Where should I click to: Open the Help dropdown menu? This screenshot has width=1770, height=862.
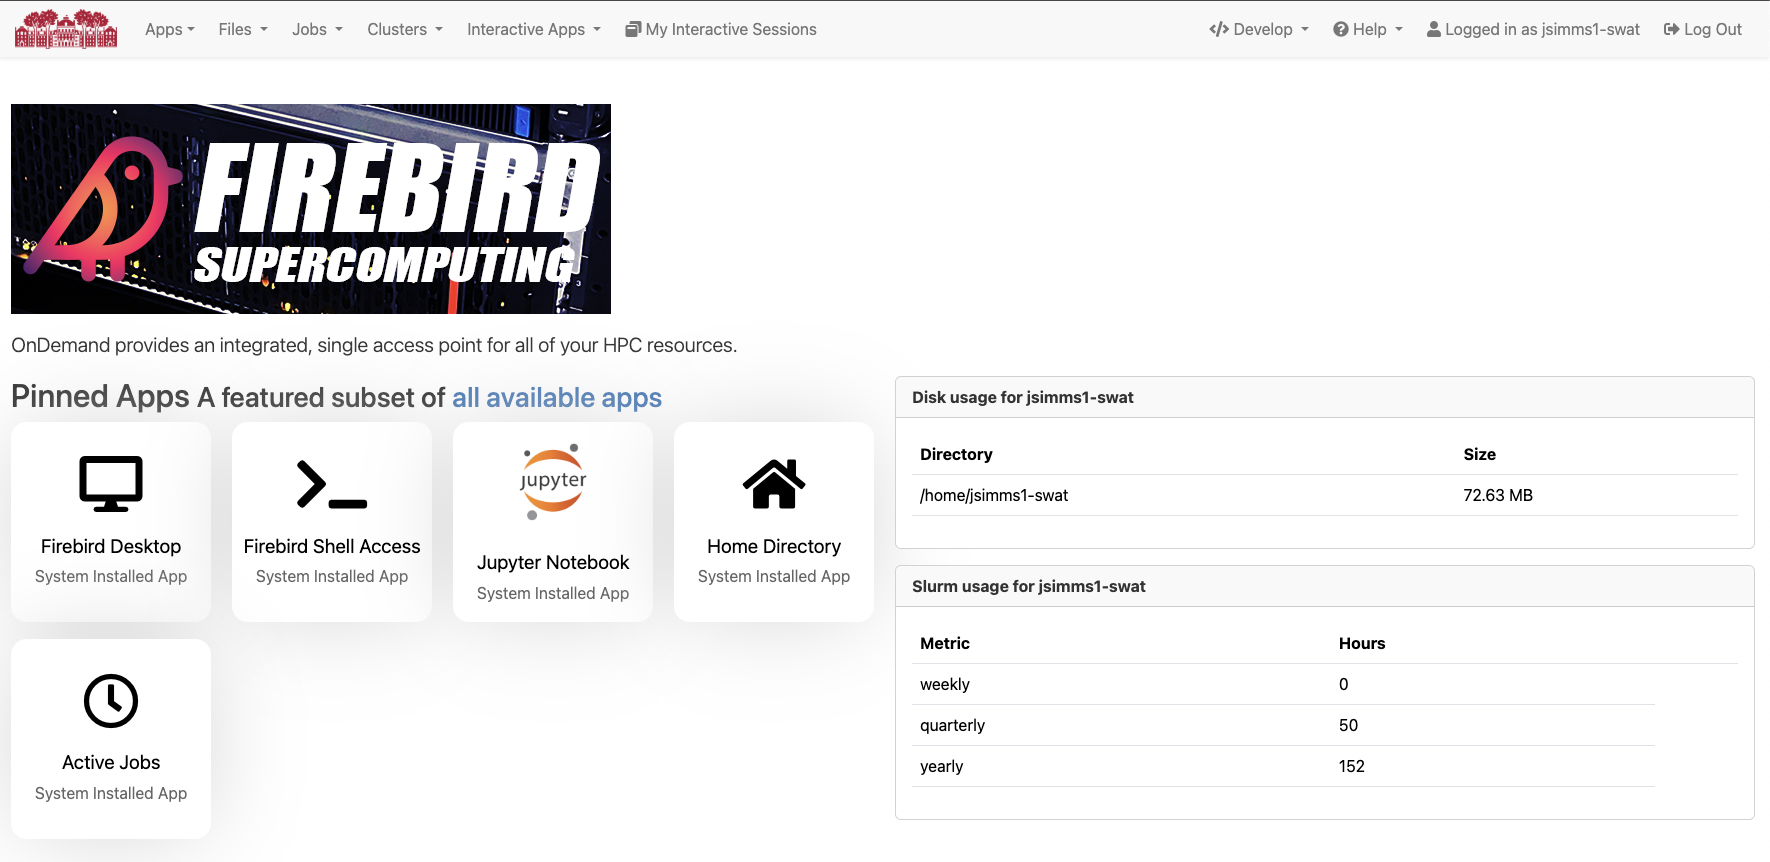[1368, 29]
